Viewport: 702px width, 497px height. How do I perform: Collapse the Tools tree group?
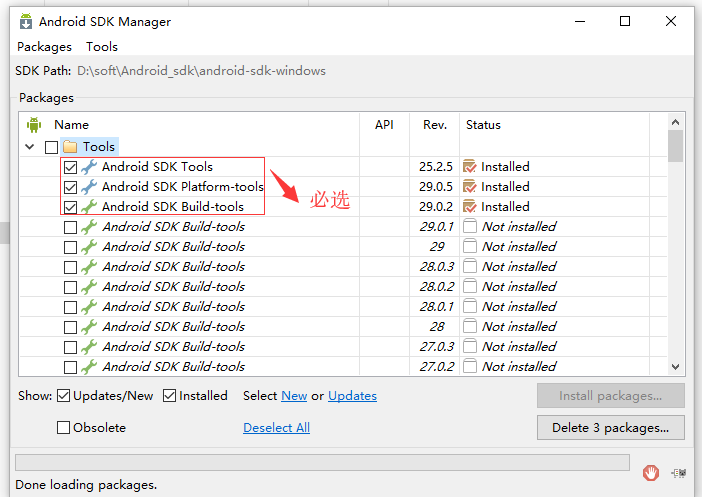(x=29, y=147)
